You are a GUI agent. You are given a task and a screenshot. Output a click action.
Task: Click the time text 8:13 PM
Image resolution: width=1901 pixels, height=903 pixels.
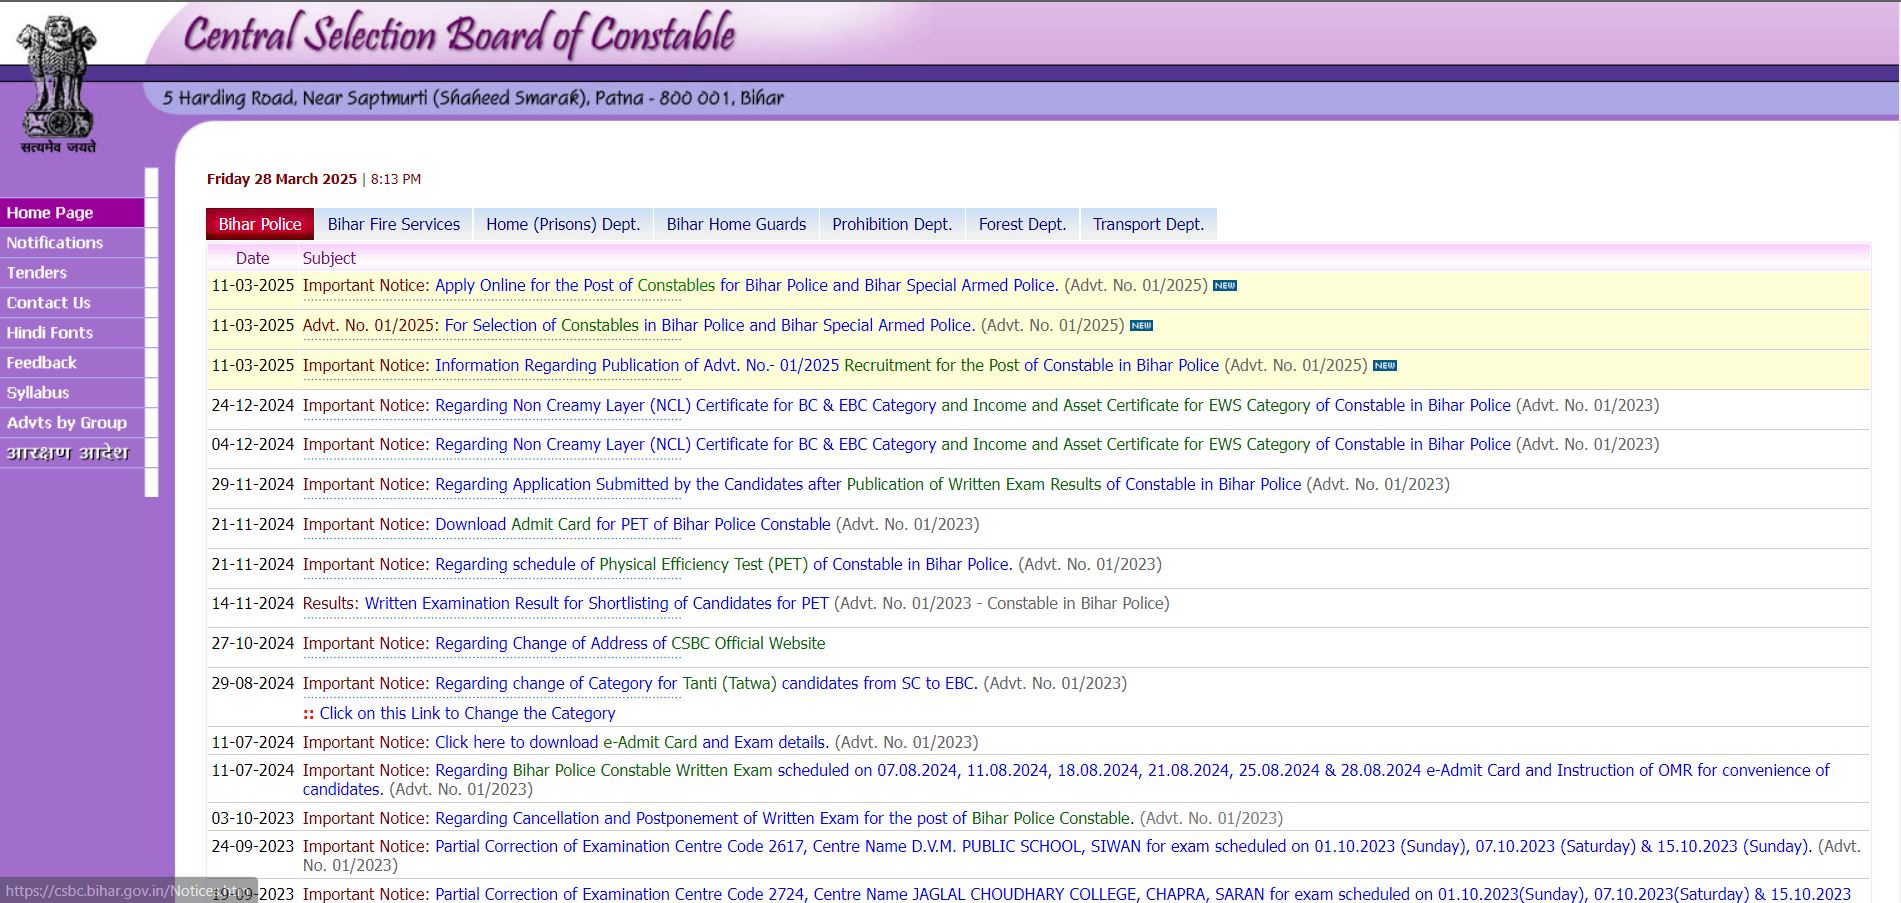[x=396, y=179]
